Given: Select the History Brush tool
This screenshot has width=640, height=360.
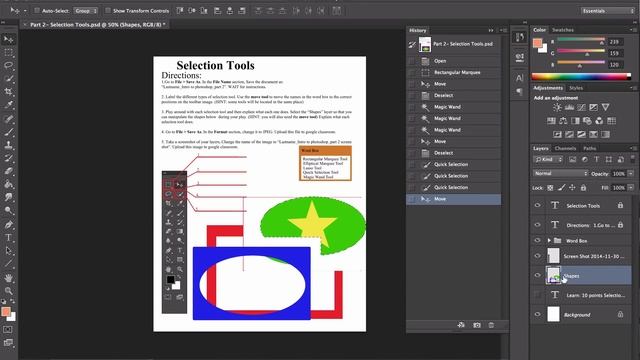Looking at the screenshot, I should pos(8,158).
